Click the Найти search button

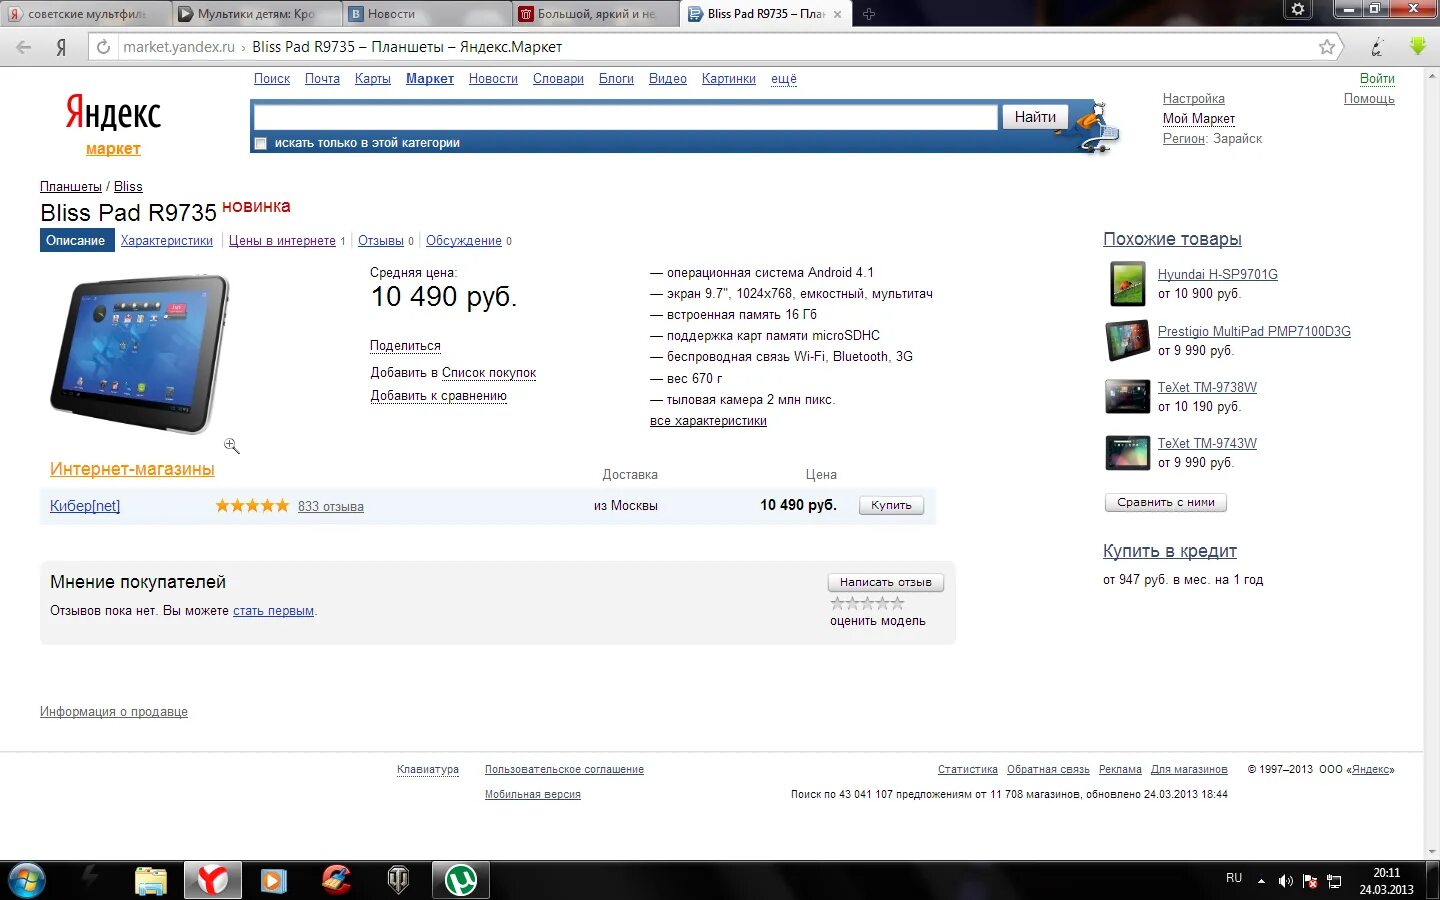tap(1035, 117)
